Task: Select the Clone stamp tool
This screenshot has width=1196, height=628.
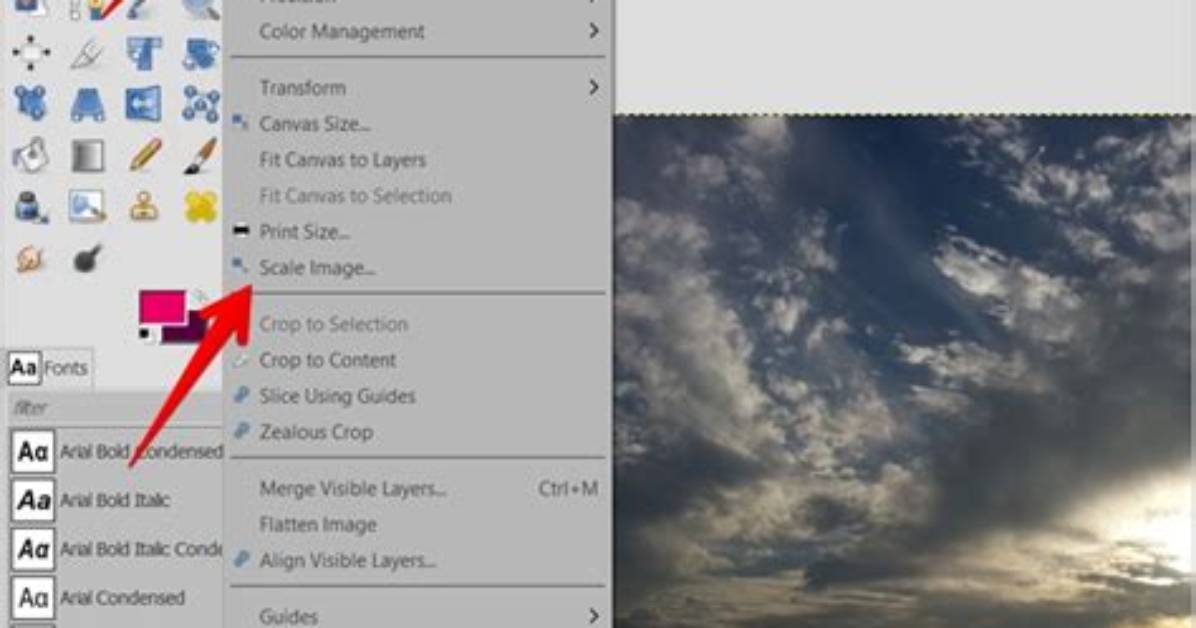Action: click(143, 207)
